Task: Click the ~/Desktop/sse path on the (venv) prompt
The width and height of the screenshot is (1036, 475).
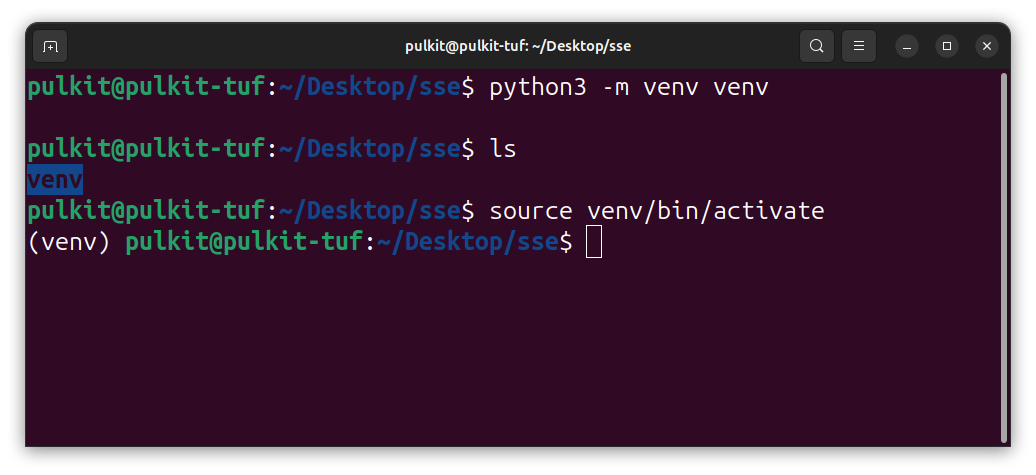Action: tap(468, 242)
